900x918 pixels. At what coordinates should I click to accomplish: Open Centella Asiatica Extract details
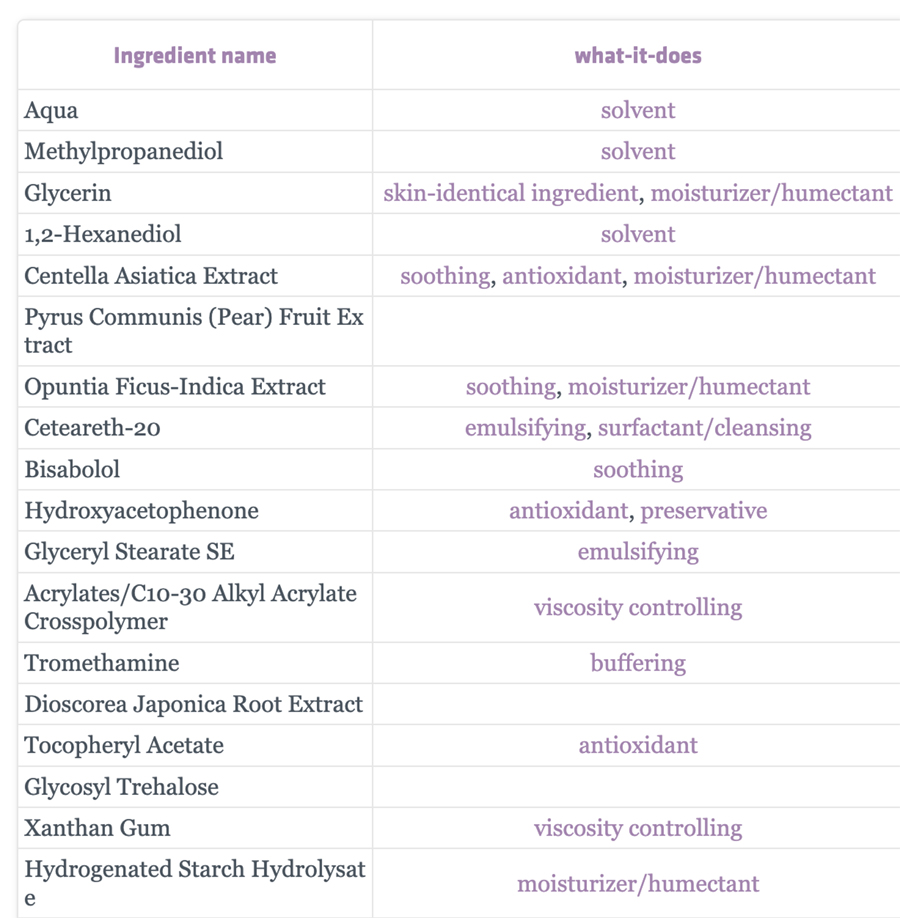pyautogui.click(x=151, y=276)
